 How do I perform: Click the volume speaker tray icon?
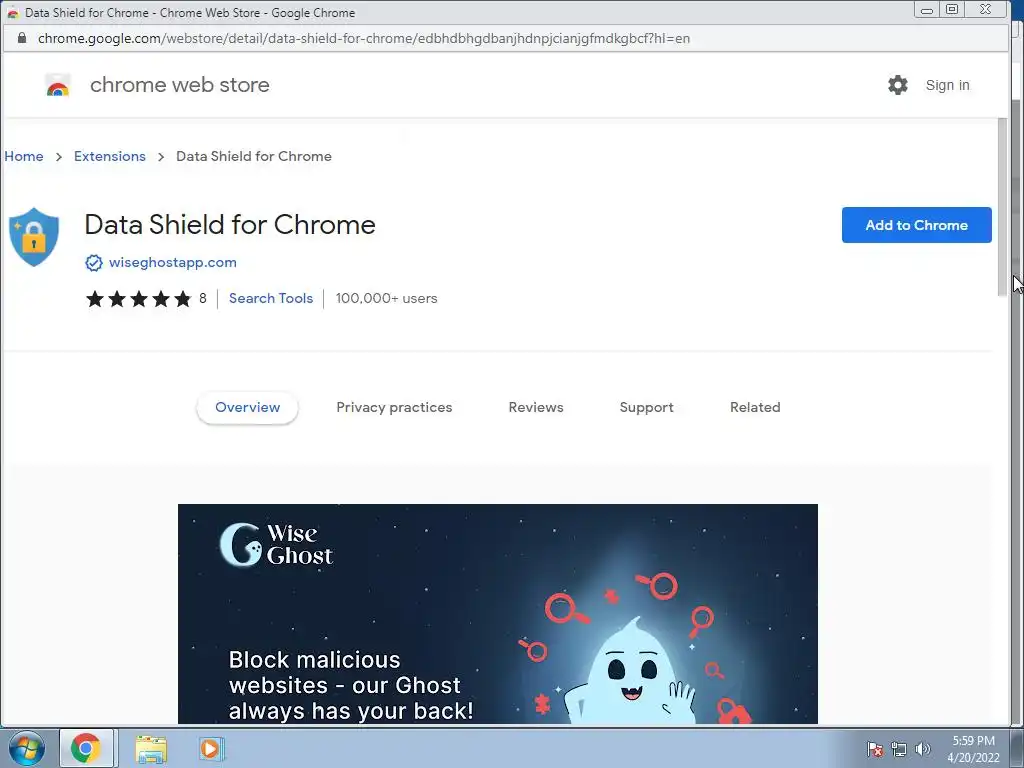[922, 749]
